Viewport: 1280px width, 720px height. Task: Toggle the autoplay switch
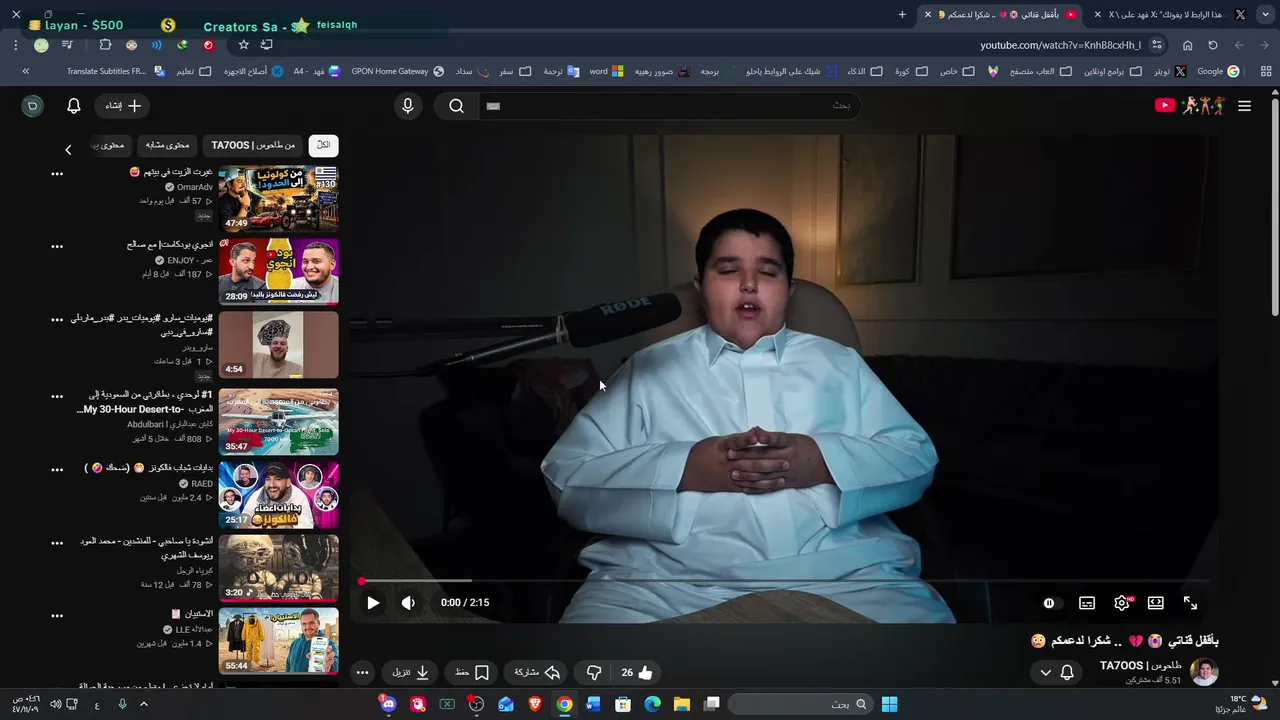point(1049,603)
